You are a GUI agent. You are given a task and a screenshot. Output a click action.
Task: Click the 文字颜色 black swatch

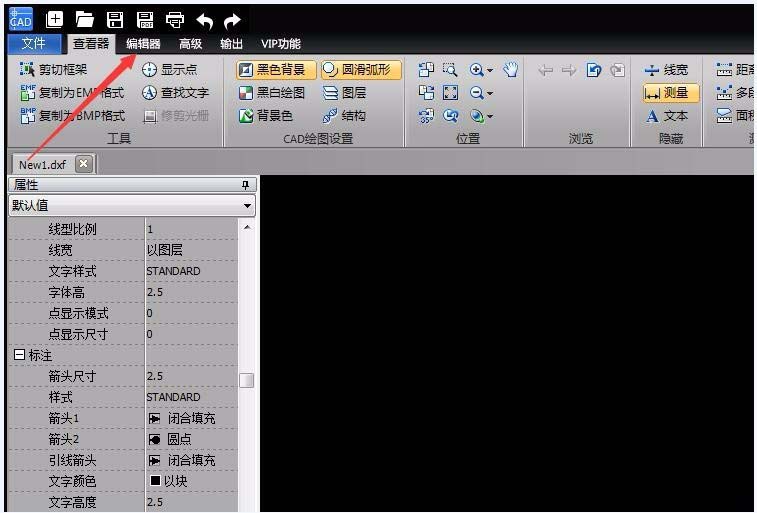coord(155,481)
